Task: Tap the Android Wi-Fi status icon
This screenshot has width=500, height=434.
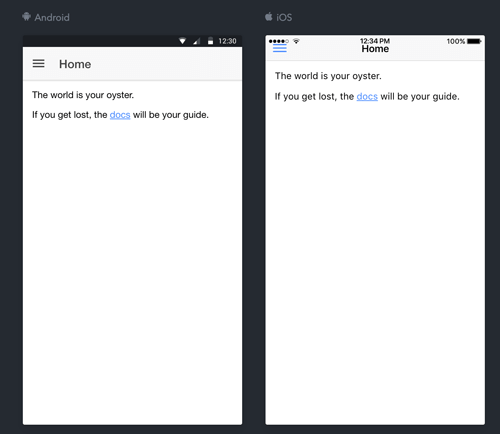Action: coord(182,41)
